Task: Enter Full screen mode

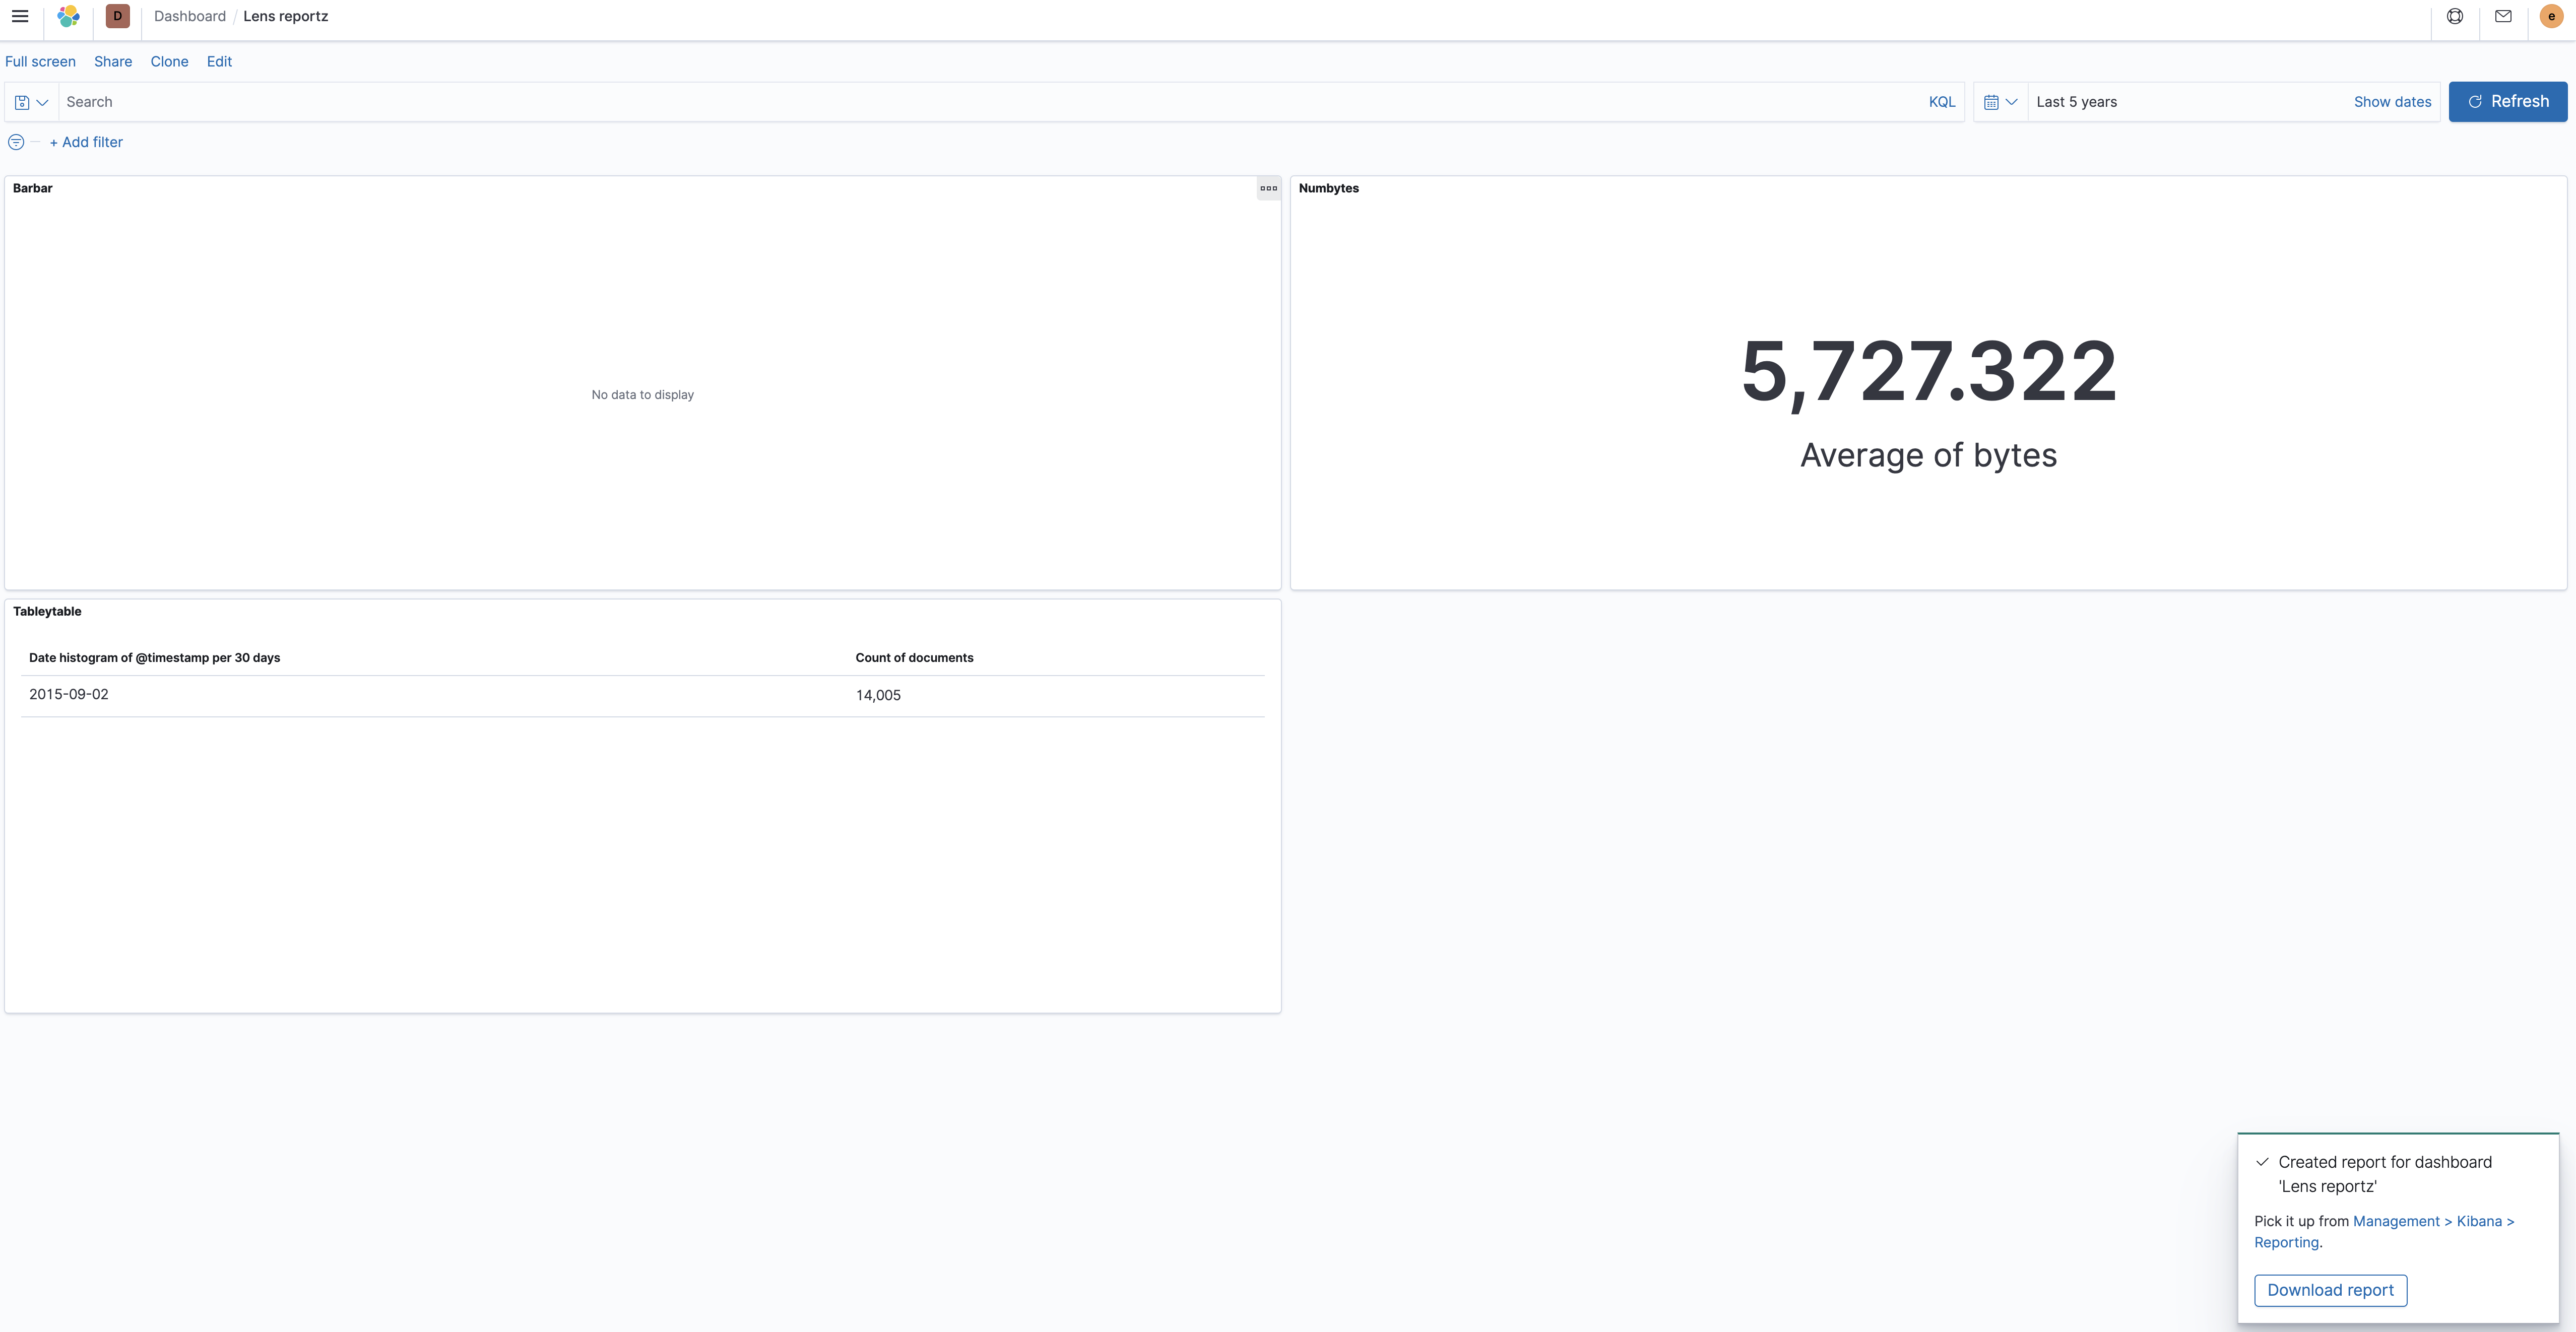Action: (40, 61)
